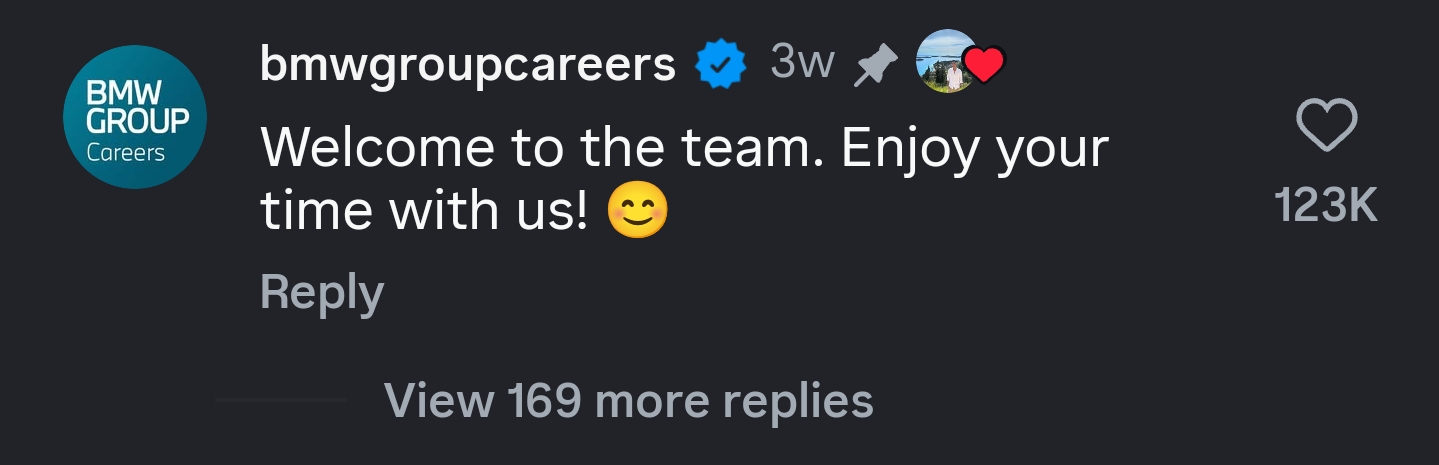
Task: Click the blue verified badge
Action: [x=721, y=66]
